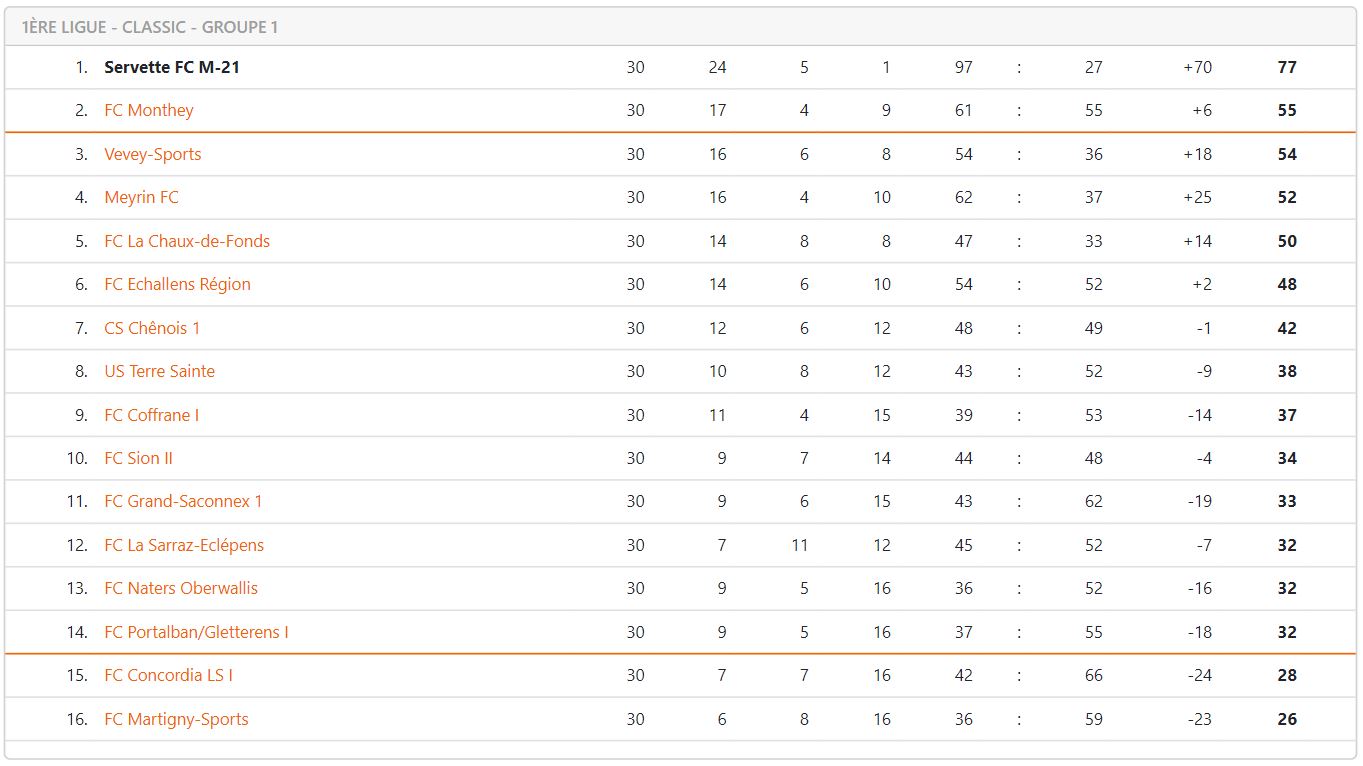
Task: Click the Servette FC M-21 team name
Action: point(171,67)
